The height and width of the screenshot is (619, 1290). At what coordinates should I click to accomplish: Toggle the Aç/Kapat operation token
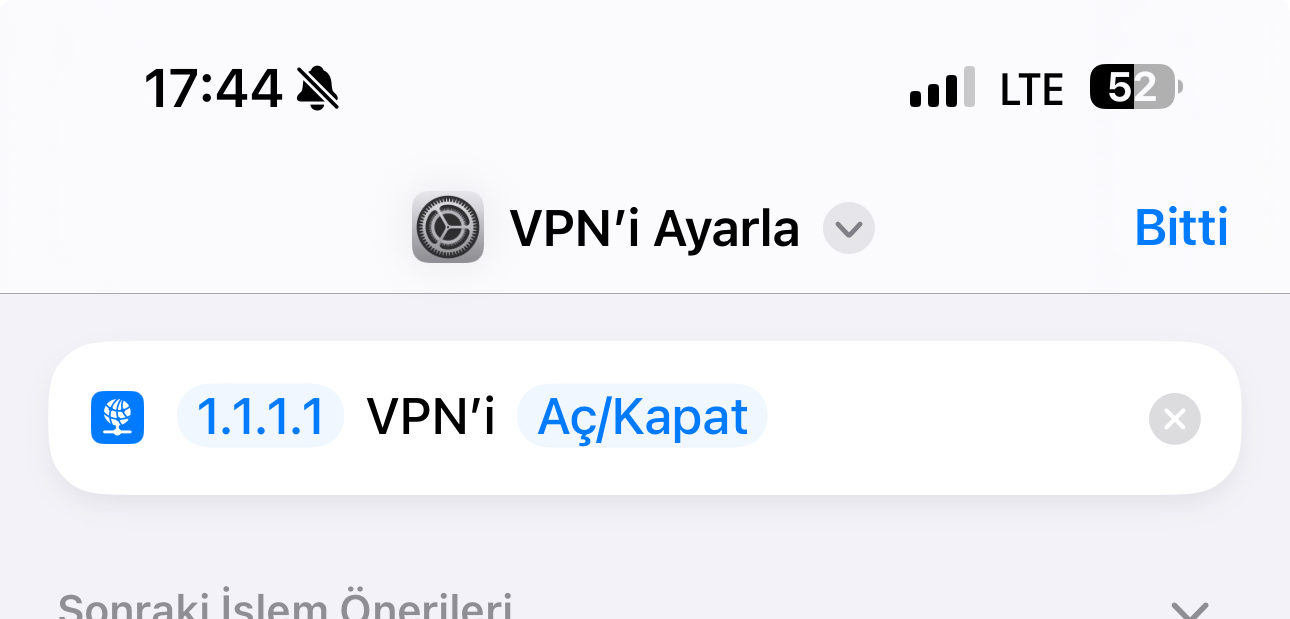click(x=642, y=417)
